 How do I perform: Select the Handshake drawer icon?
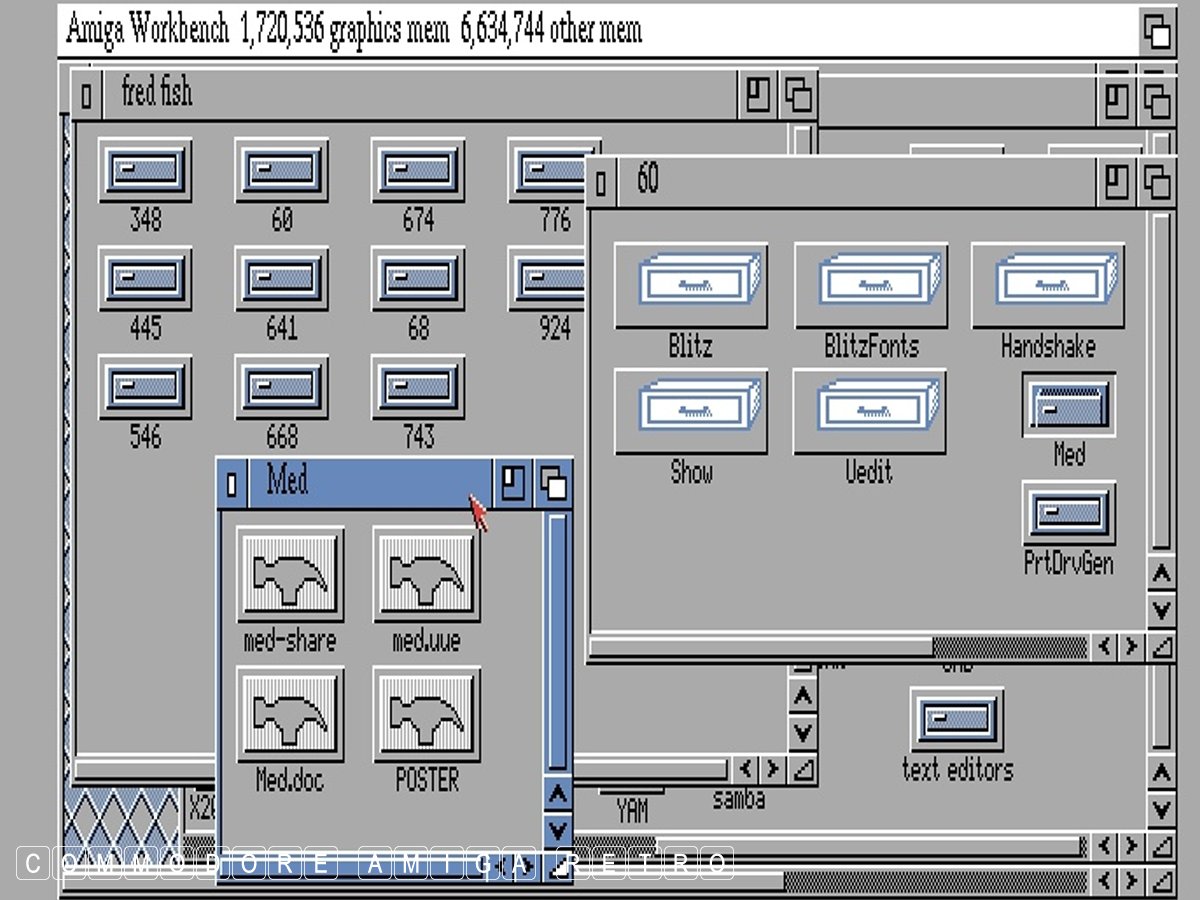pyautogui.click(x=1047, y=285)
